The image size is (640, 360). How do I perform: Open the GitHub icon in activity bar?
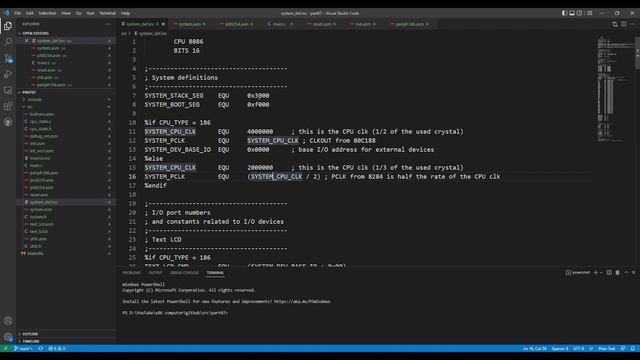coord(8,122)
